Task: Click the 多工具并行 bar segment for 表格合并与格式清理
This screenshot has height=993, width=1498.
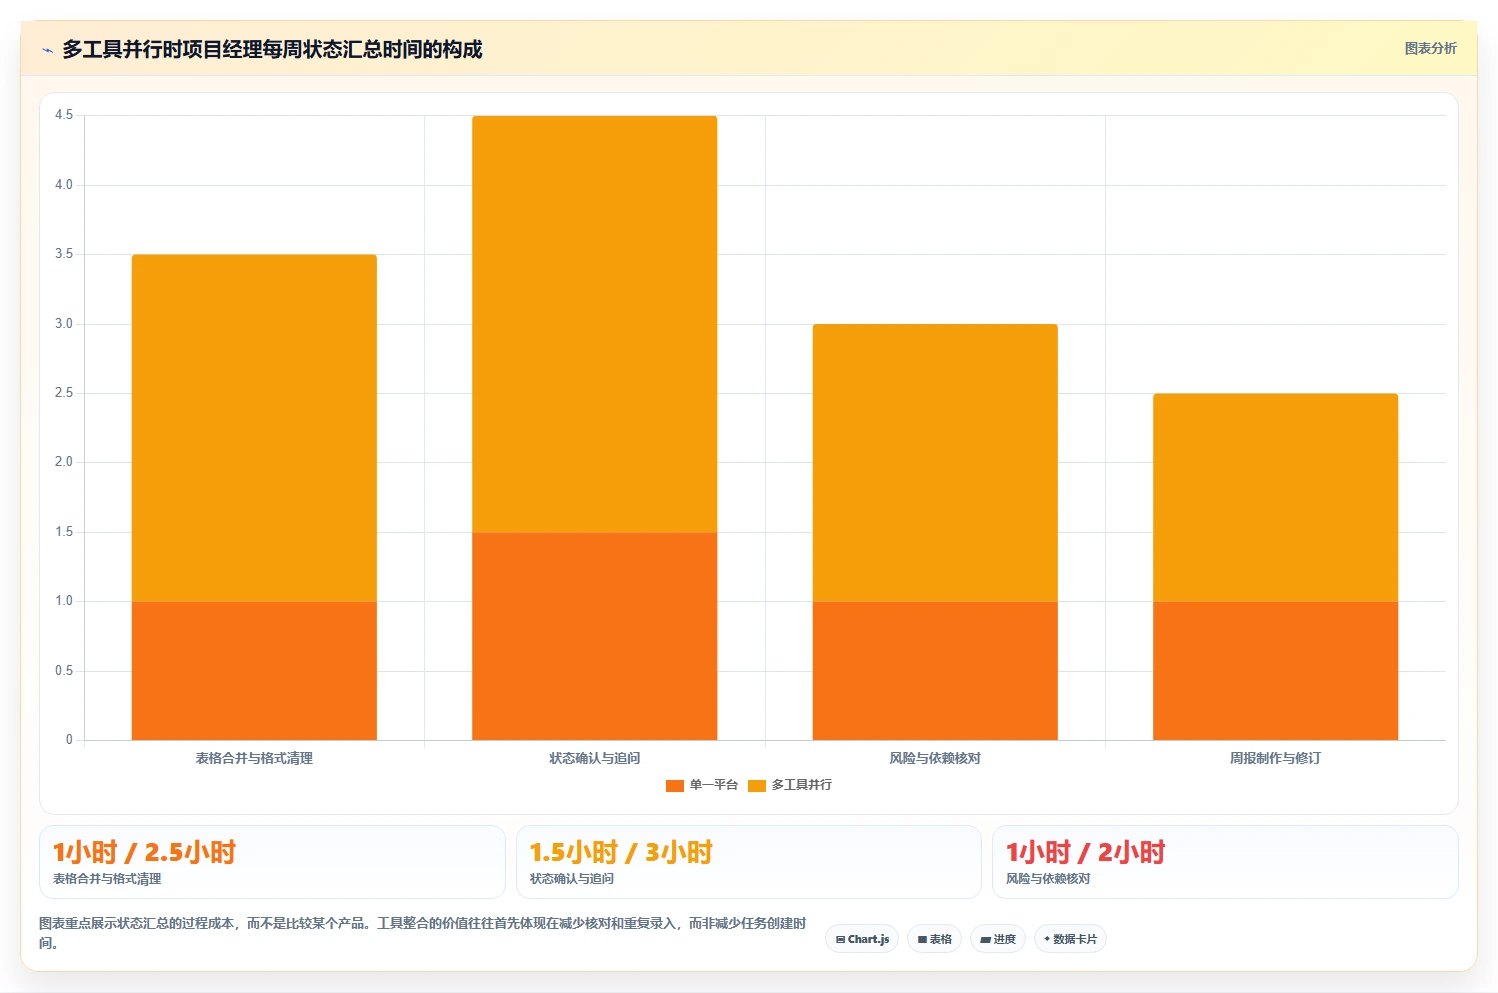Action: [254, 428]
